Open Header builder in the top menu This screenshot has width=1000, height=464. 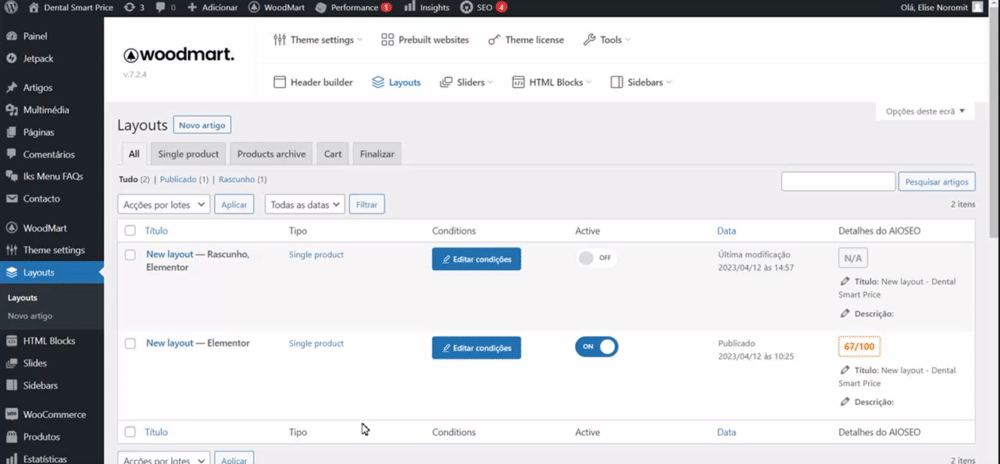point(312,82)
